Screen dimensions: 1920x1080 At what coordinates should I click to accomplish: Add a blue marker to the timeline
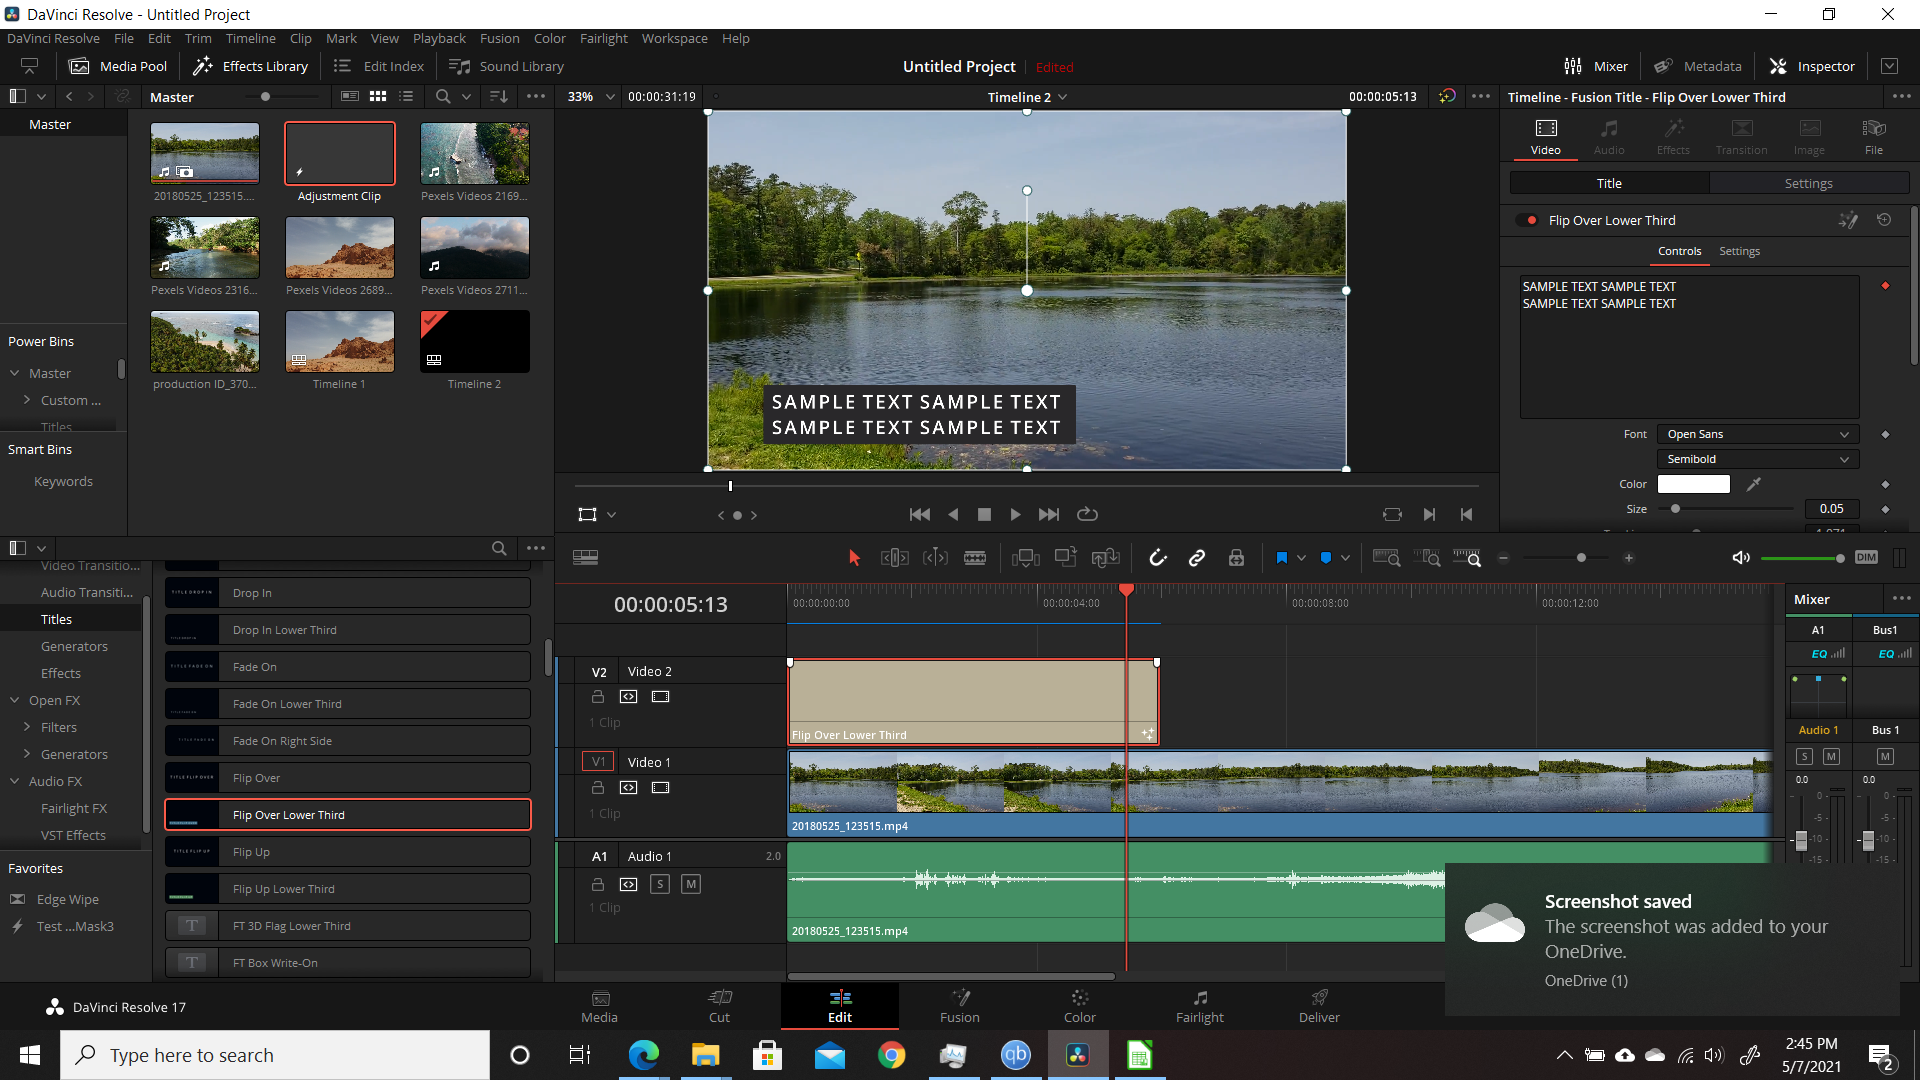coord(1326,558)
